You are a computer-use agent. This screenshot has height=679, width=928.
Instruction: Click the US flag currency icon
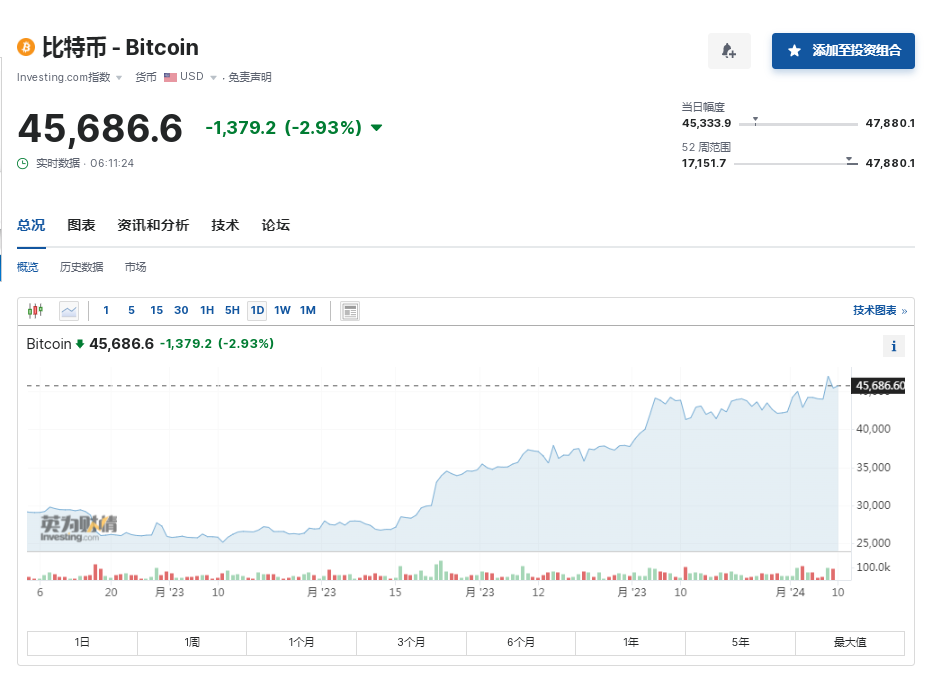pyautogui.click(x=170, y=77)
